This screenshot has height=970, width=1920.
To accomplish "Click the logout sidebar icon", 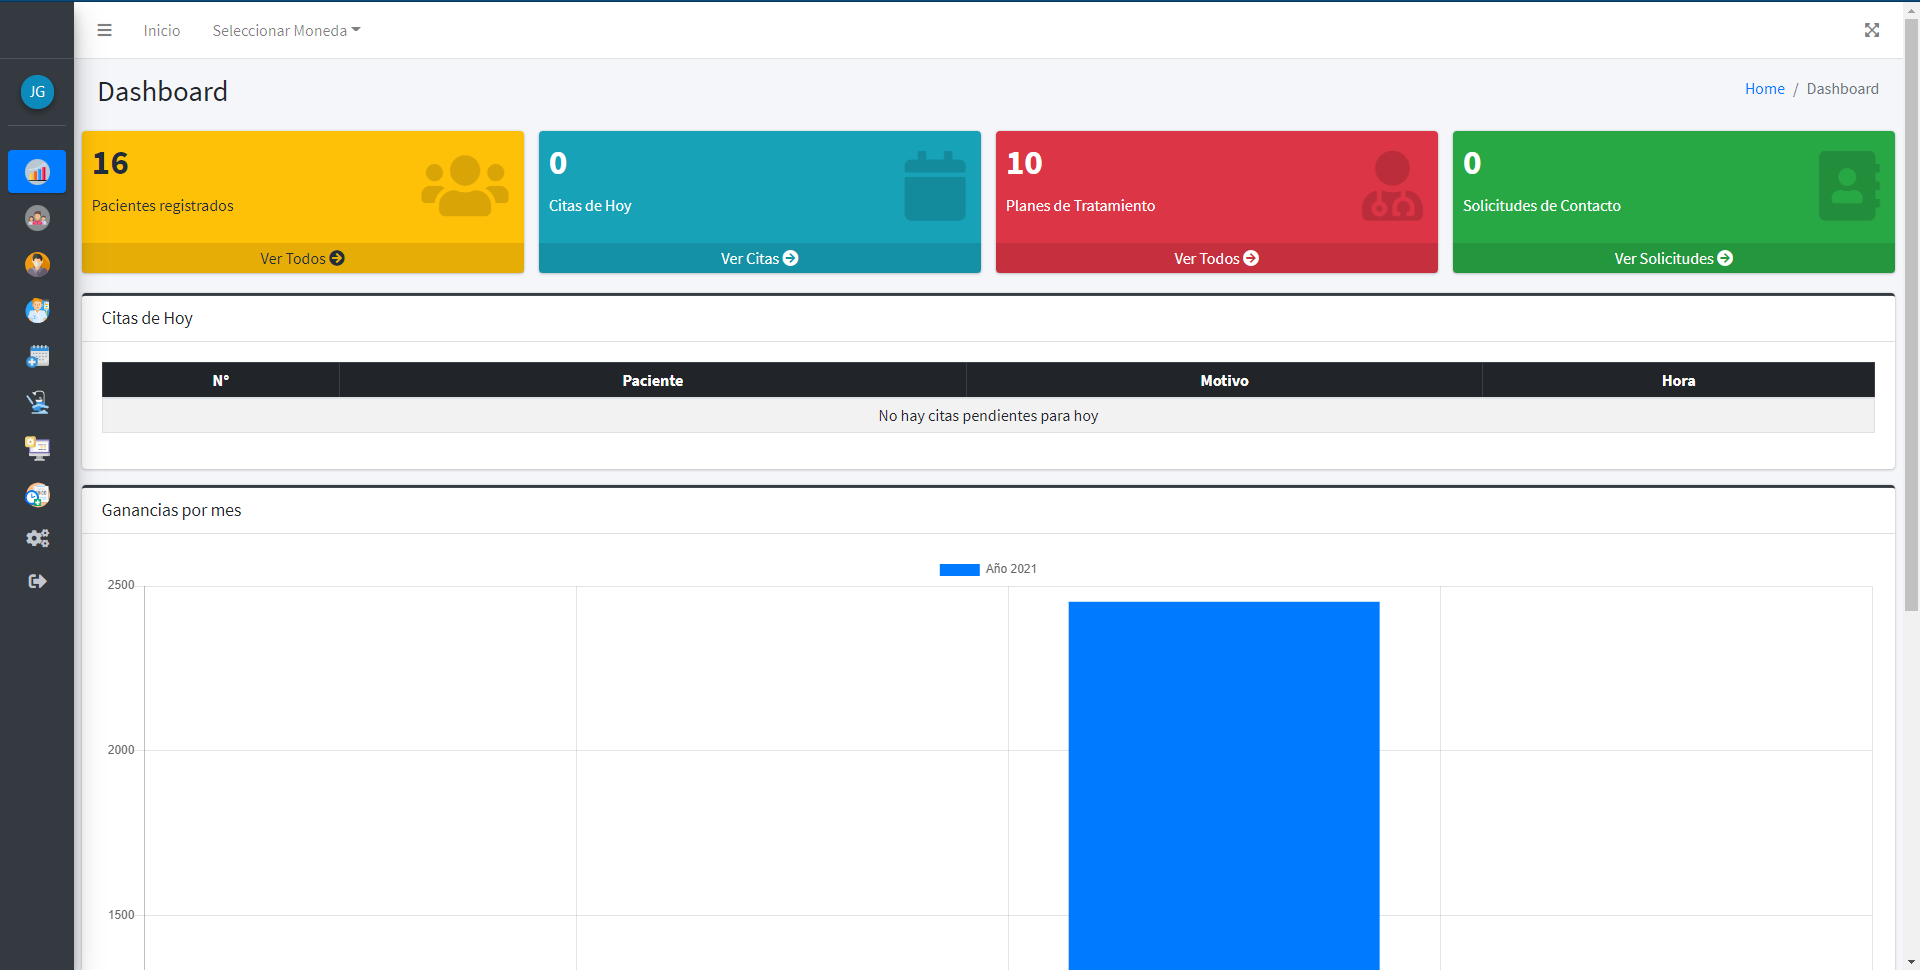I will click(37, 581).
